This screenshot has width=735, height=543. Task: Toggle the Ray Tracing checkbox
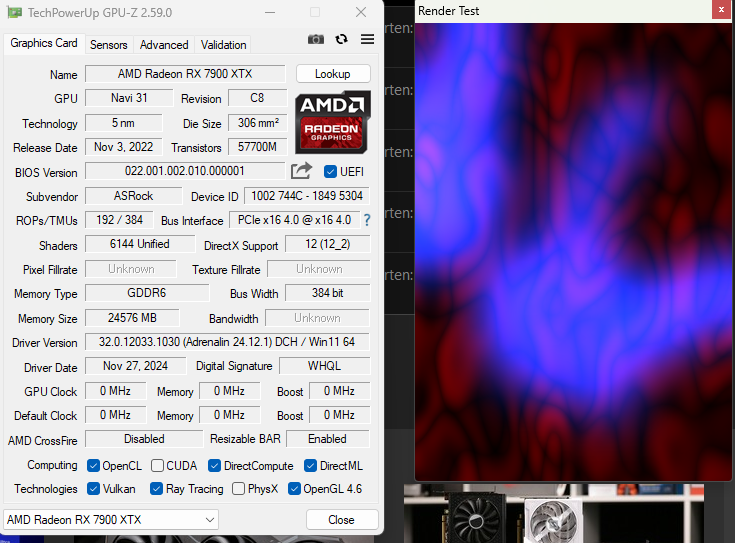156,489
